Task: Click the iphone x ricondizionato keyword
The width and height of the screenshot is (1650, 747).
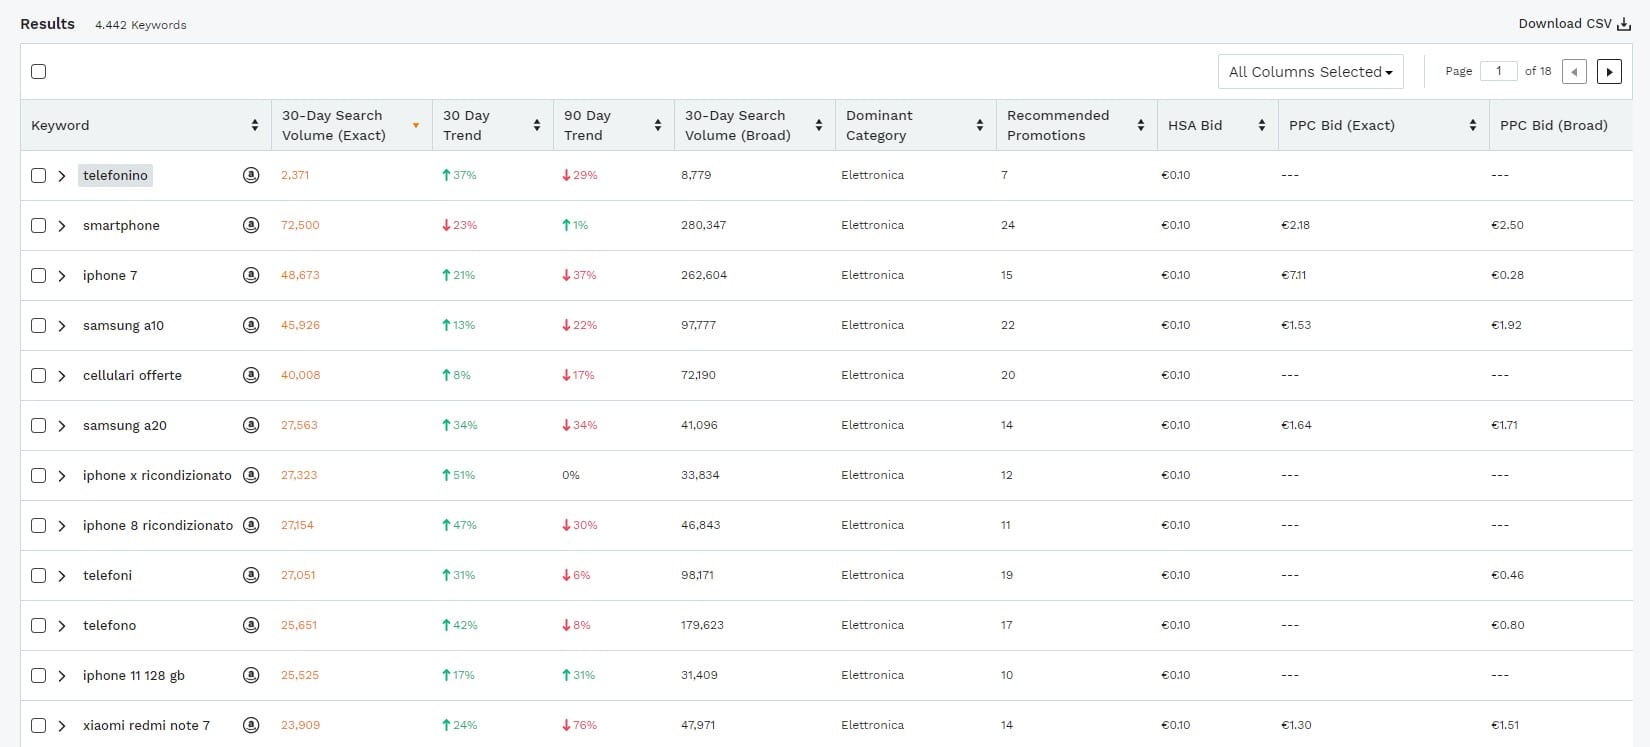Action: pos(157,475)
